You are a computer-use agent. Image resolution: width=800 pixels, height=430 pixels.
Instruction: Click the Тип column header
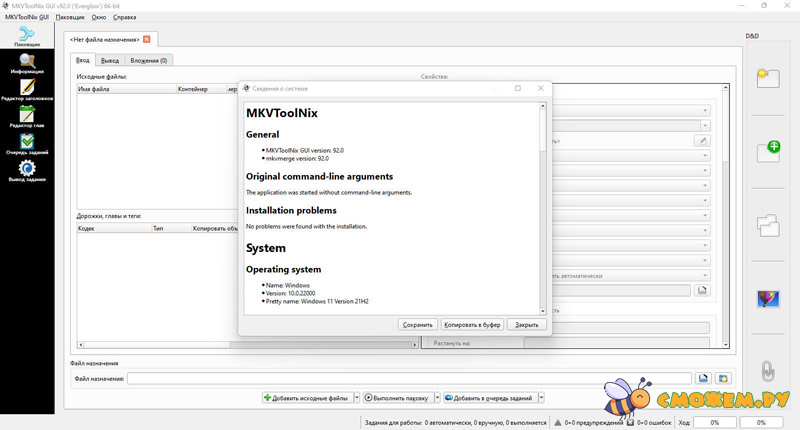tap(171, 228)
